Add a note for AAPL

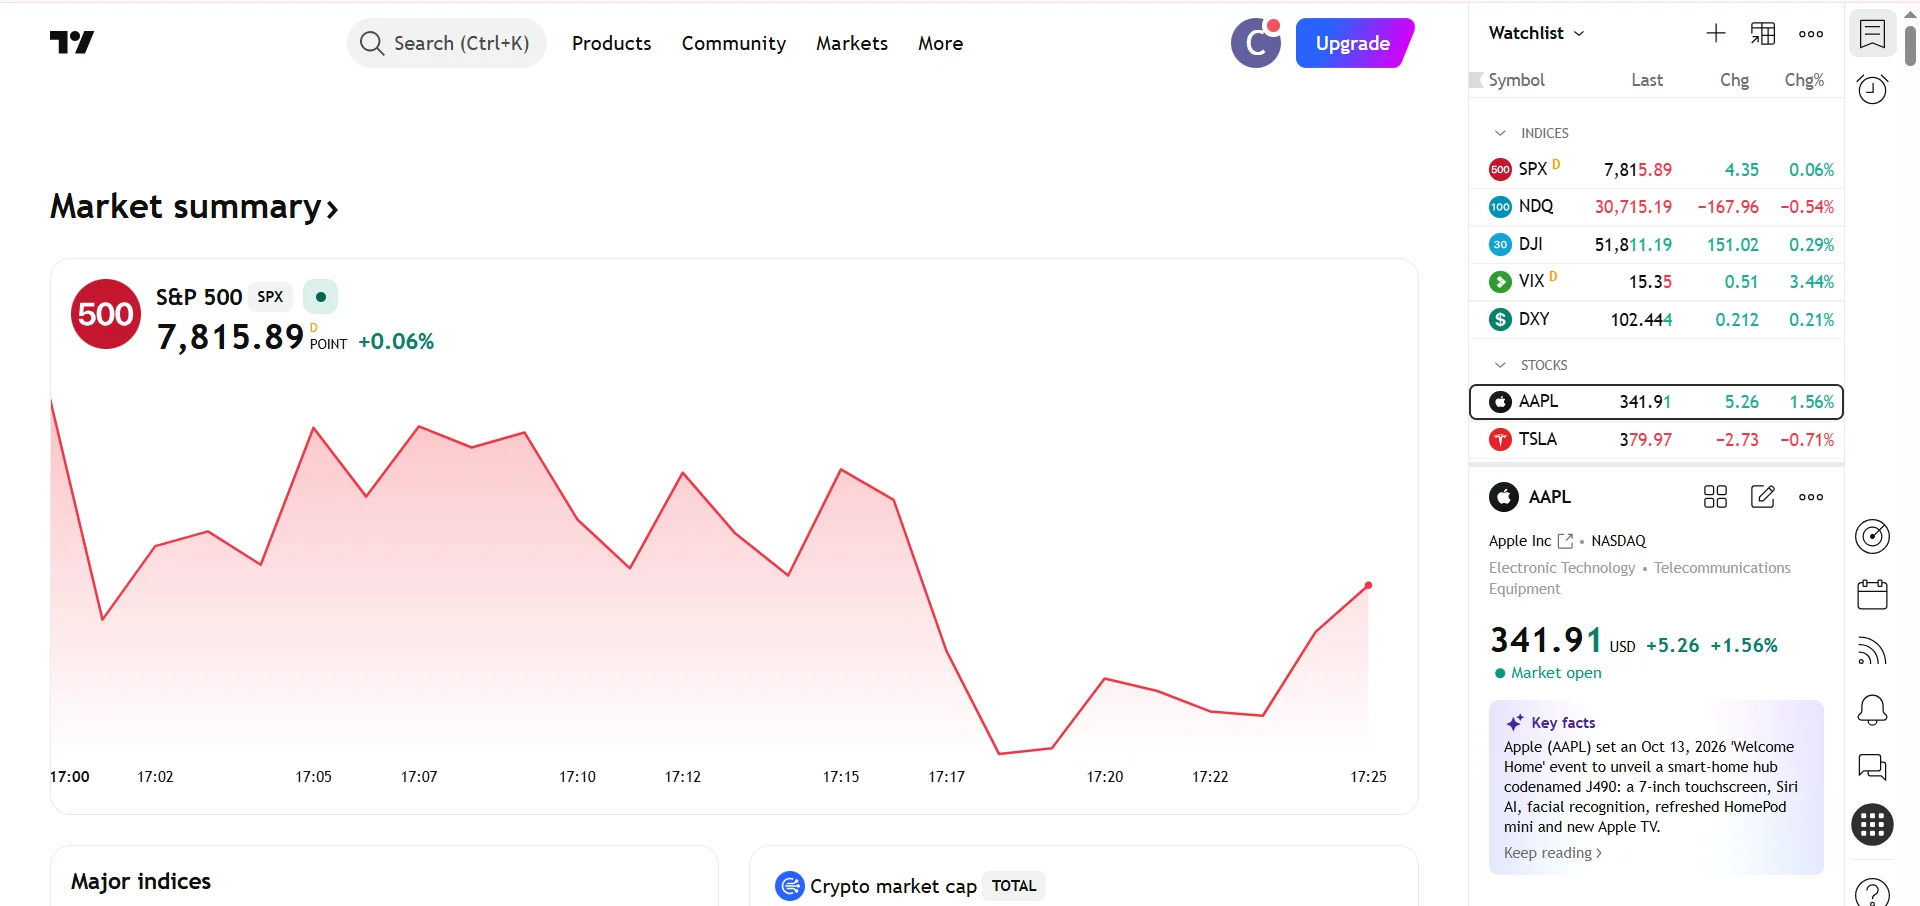tap(1763, 497)
